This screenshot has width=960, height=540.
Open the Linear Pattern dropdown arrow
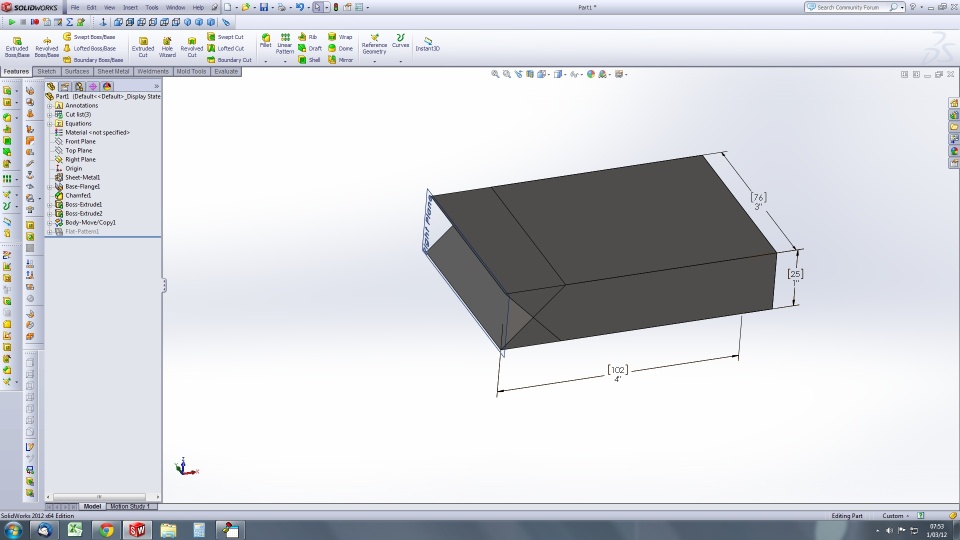[285, 61]
